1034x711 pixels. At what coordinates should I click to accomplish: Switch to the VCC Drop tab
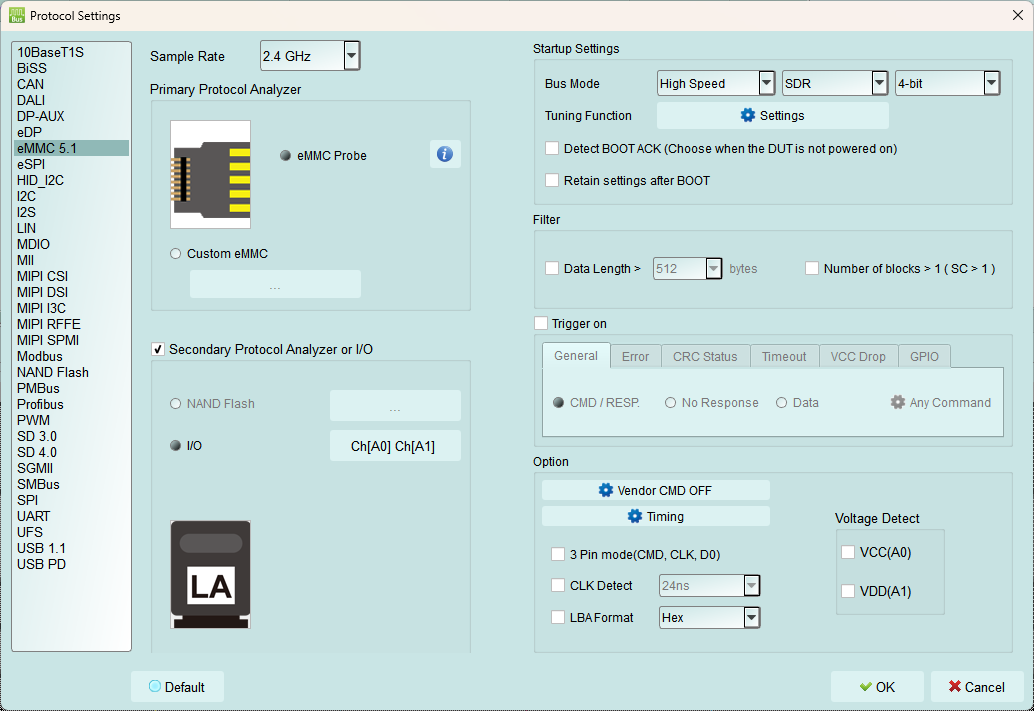click(858, 356)
